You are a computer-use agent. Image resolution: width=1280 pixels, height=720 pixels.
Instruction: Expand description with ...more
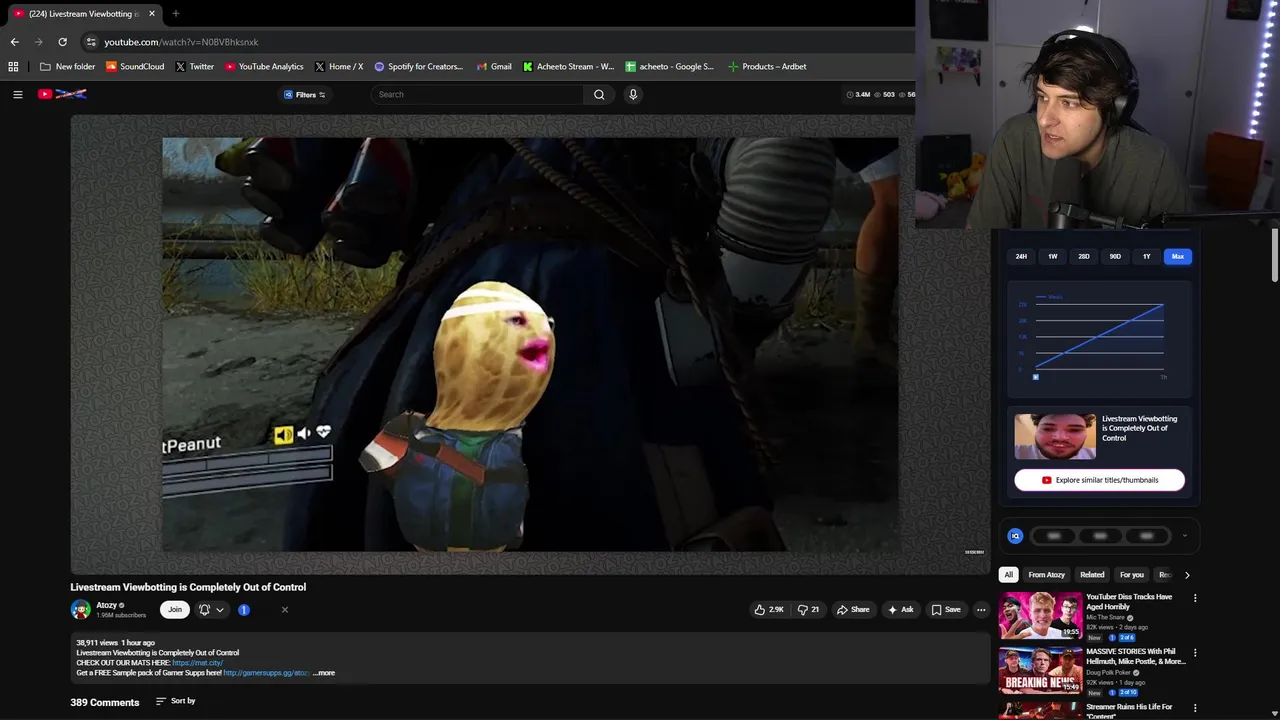point(324,673)
